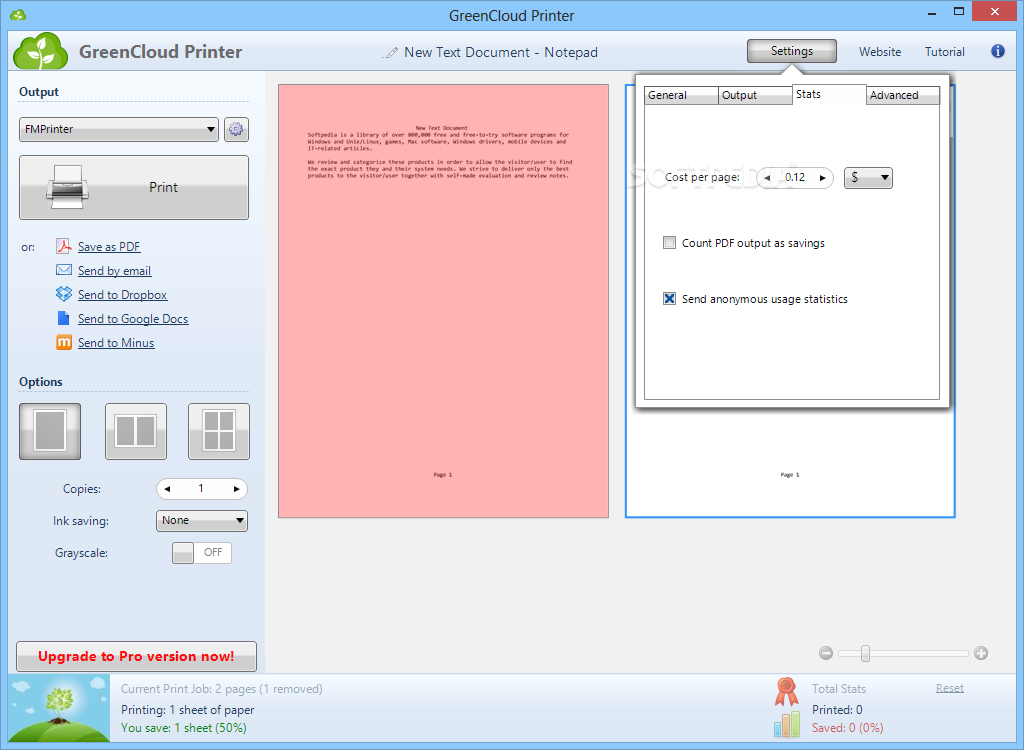The height and width of the screenshot is (750, 1024).
Task: Click the pencil icon beside document name
Action: [x=390, y=53]
